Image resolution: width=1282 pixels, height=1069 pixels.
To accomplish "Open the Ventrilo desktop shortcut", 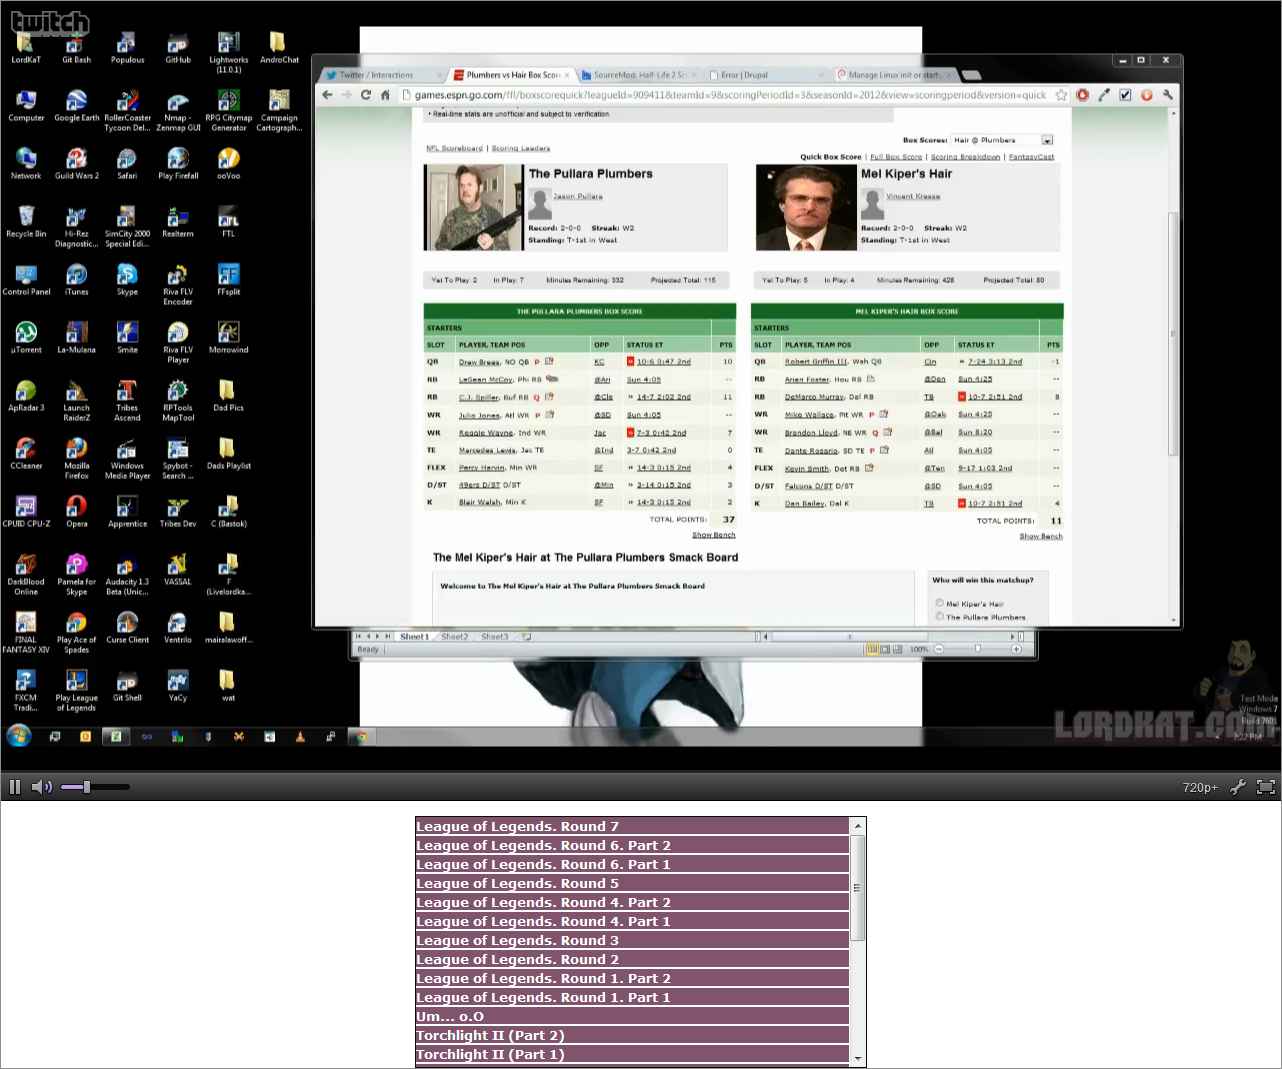I will pyautogui.click(x=178, y=628).
